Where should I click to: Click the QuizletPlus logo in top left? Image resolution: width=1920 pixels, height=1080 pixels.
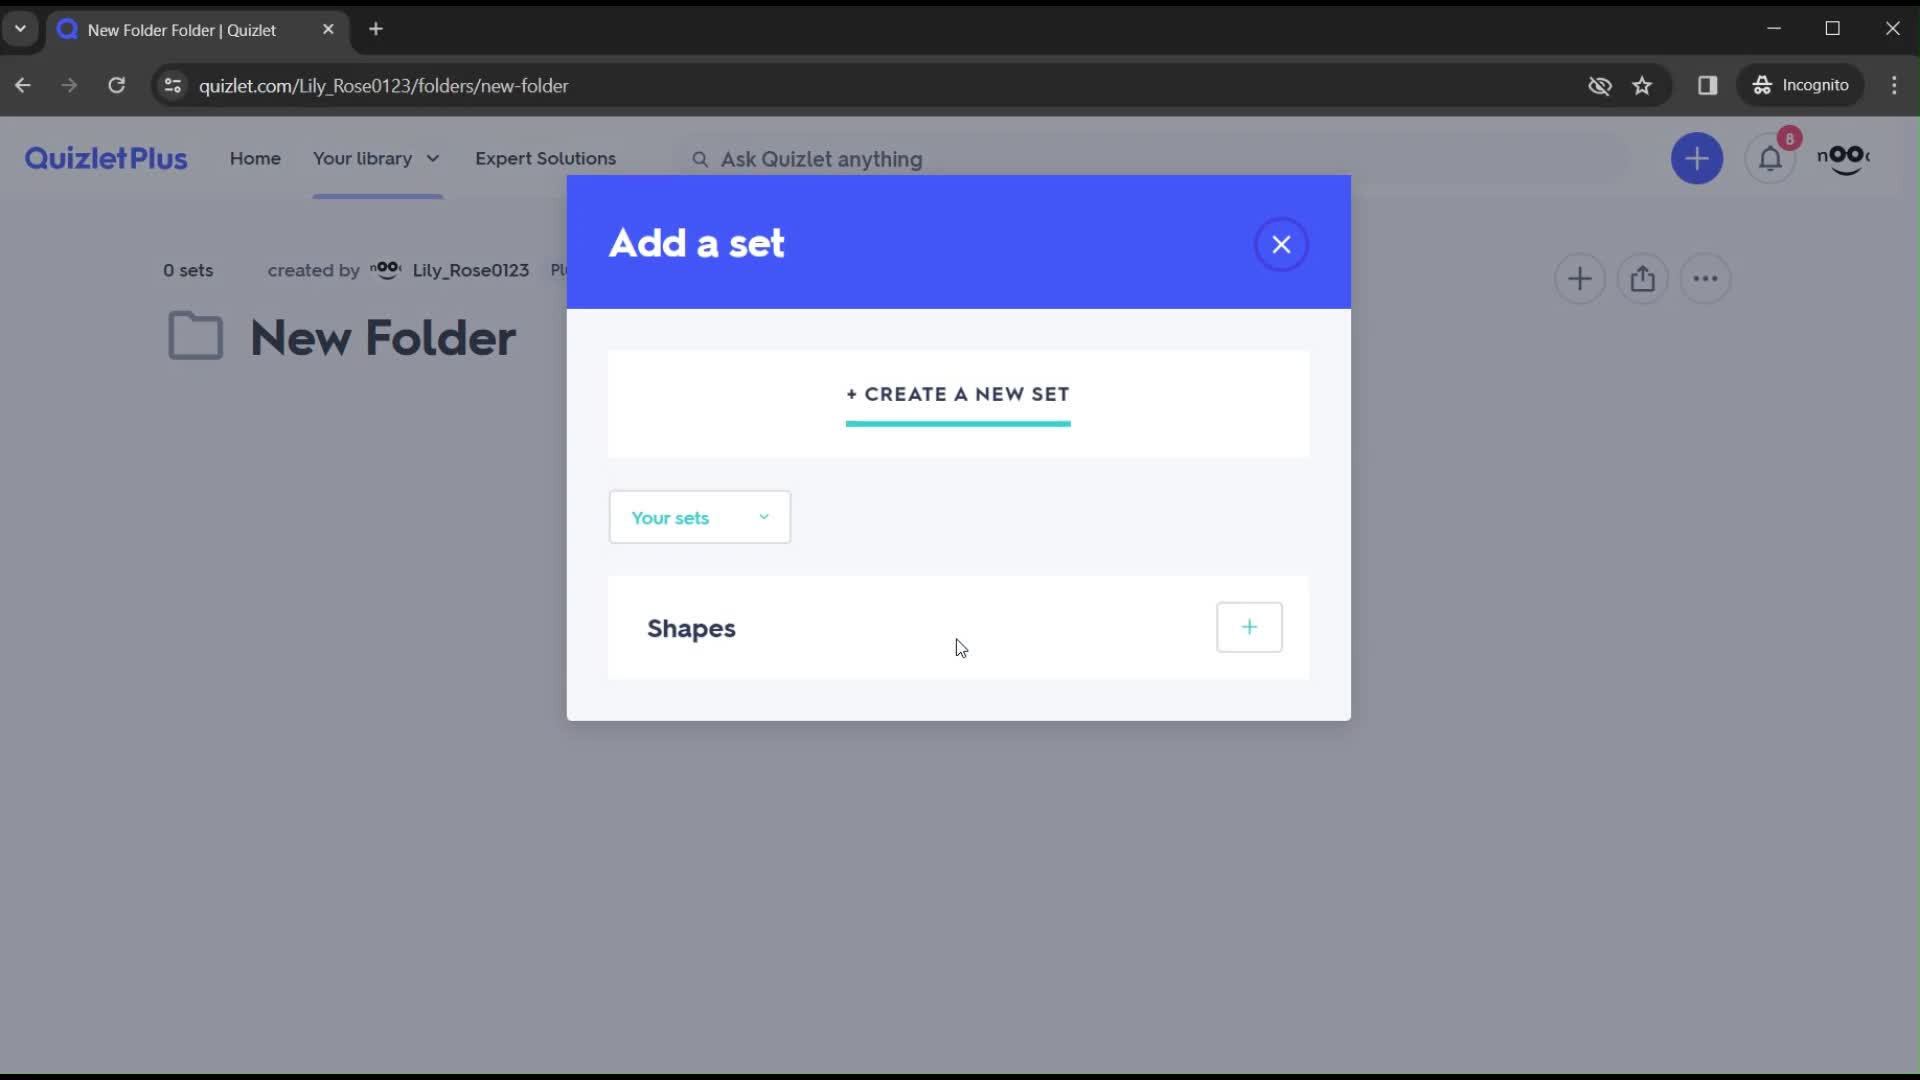(x=105, y=158)
